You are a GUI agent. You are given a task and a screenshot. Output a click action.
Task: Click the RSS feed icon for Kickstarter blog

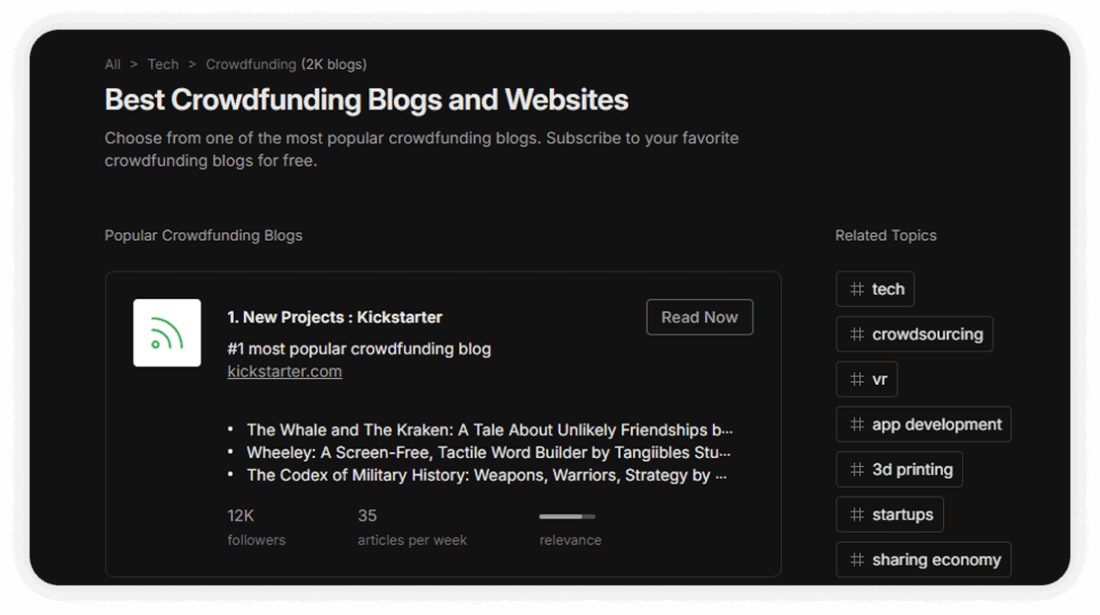pos(166,332)
